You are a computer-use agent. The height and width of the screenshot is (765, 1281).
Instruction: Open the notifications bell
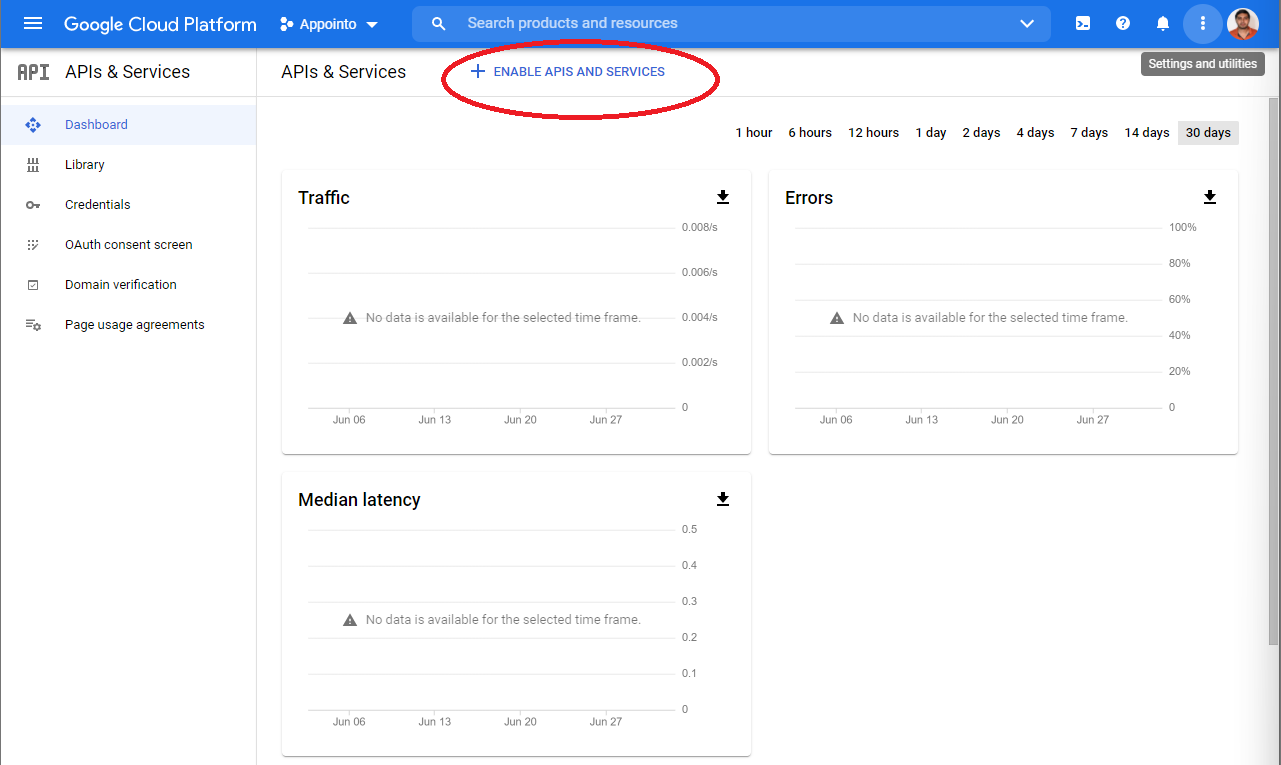(1163, 23)
